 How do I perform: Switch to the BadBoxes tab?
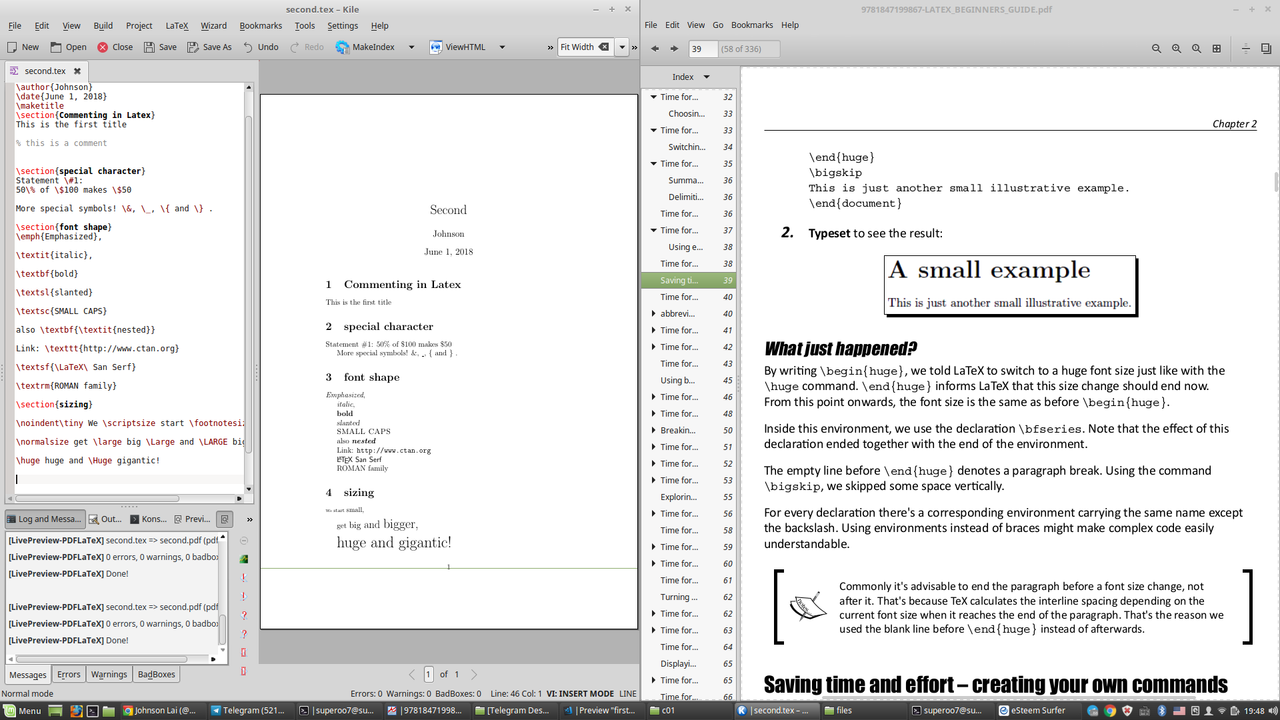[x=156, y=674]
